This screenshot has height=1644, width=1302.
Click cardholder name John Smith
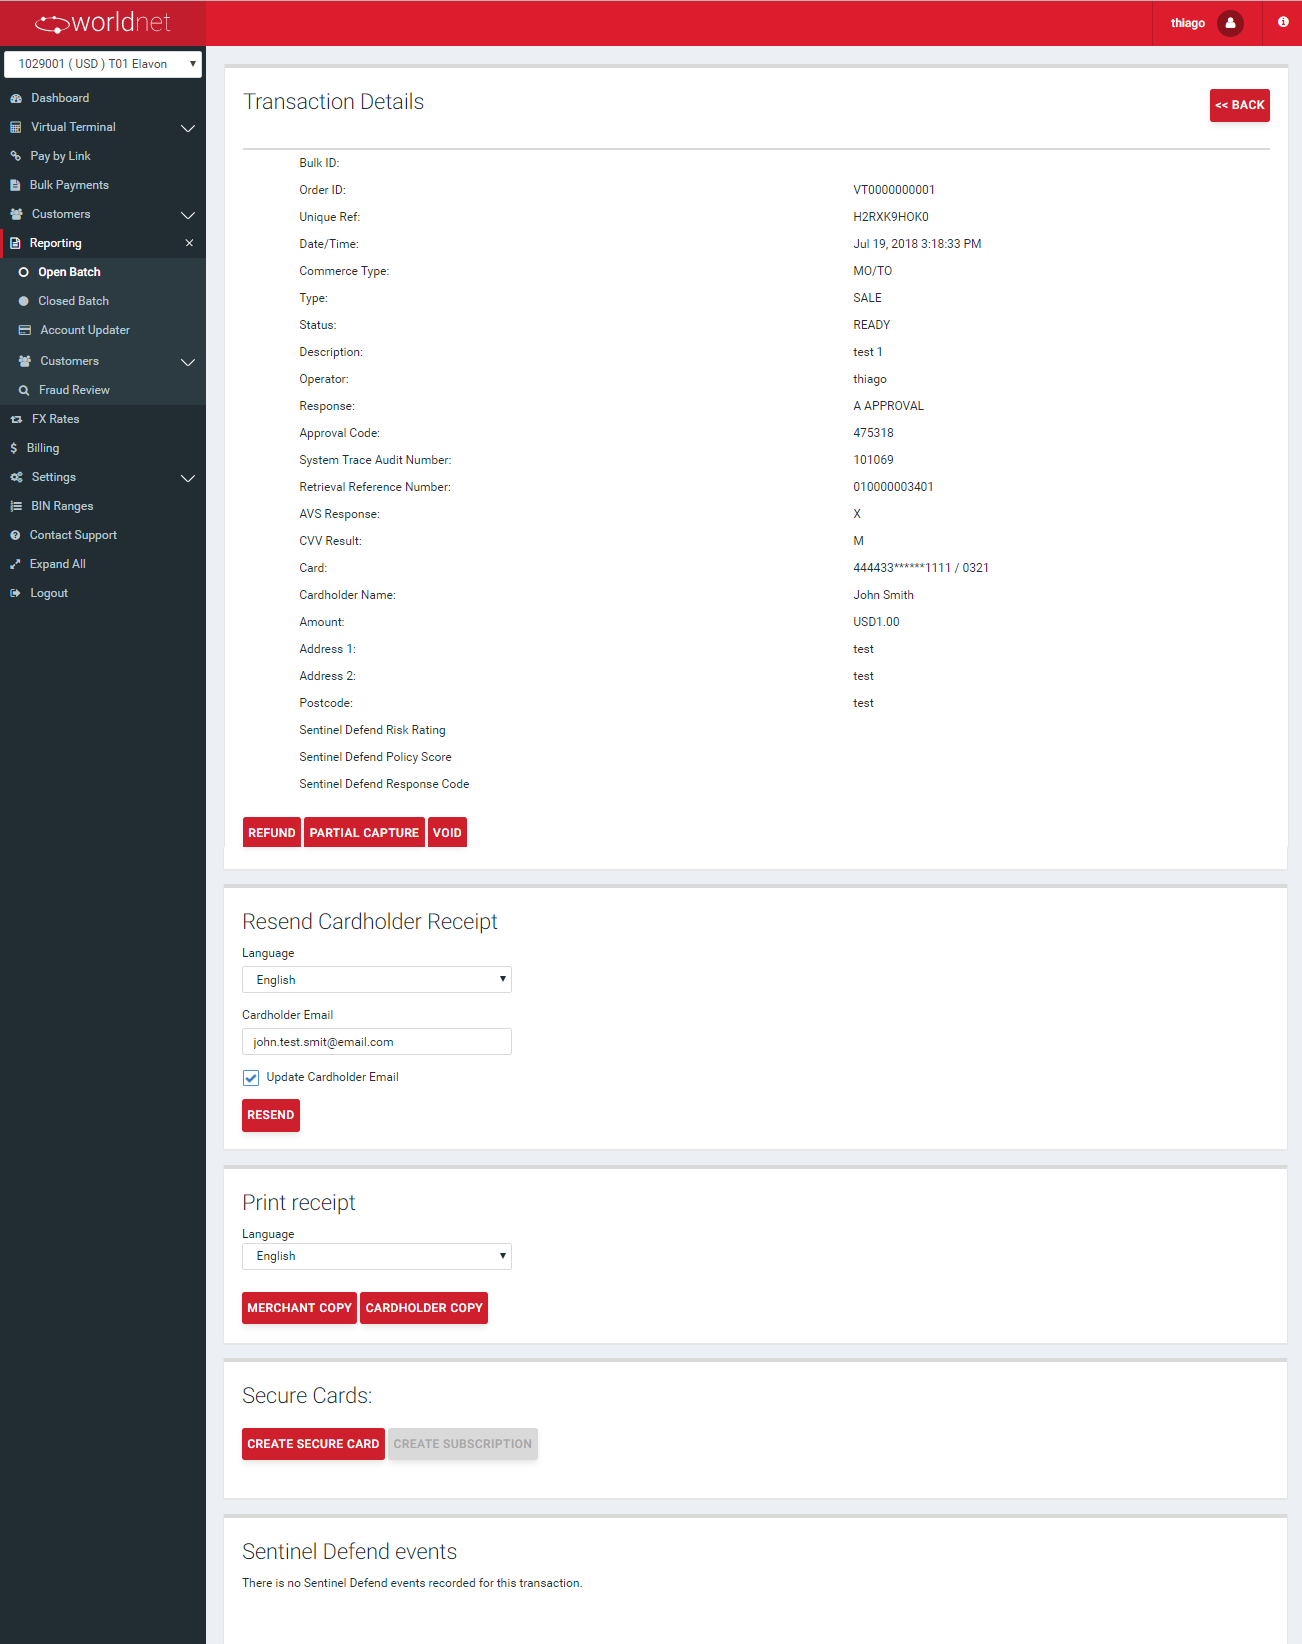point(883,595)
